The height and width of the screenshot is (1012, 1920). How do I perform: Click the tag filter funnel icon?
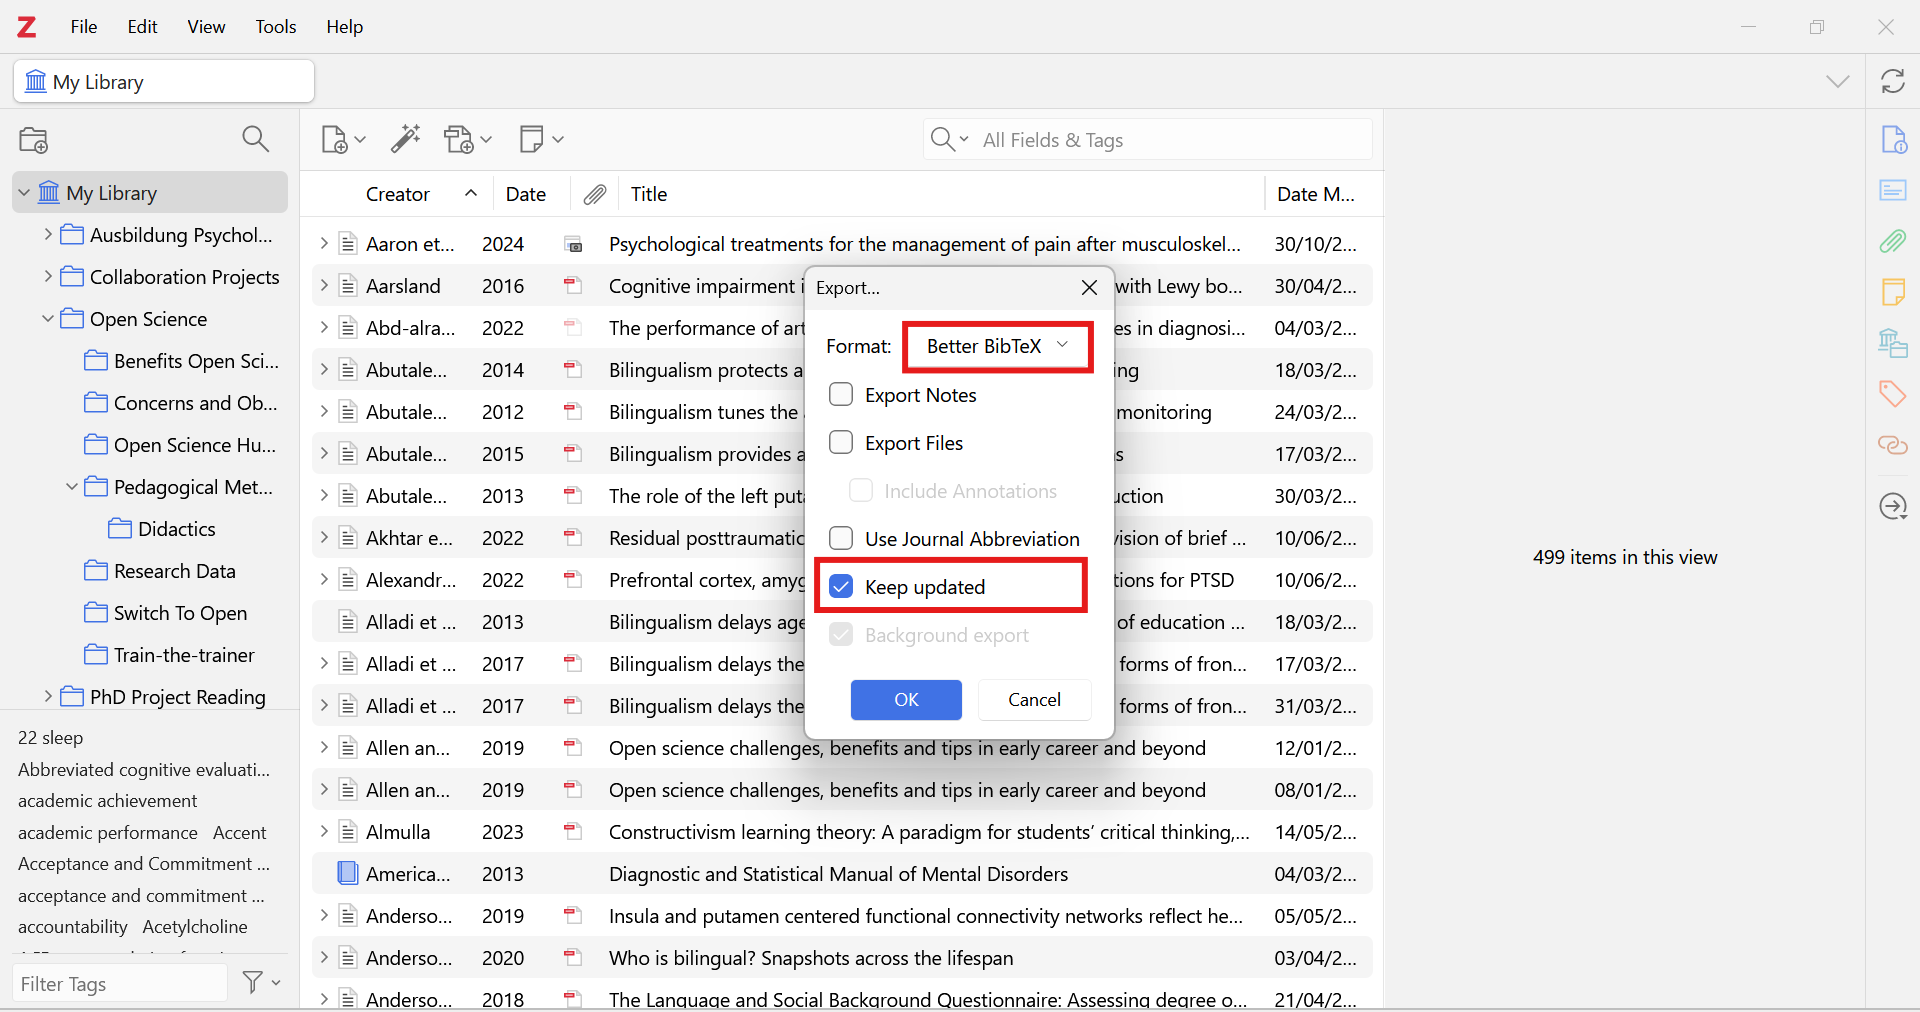pos(253,982)
